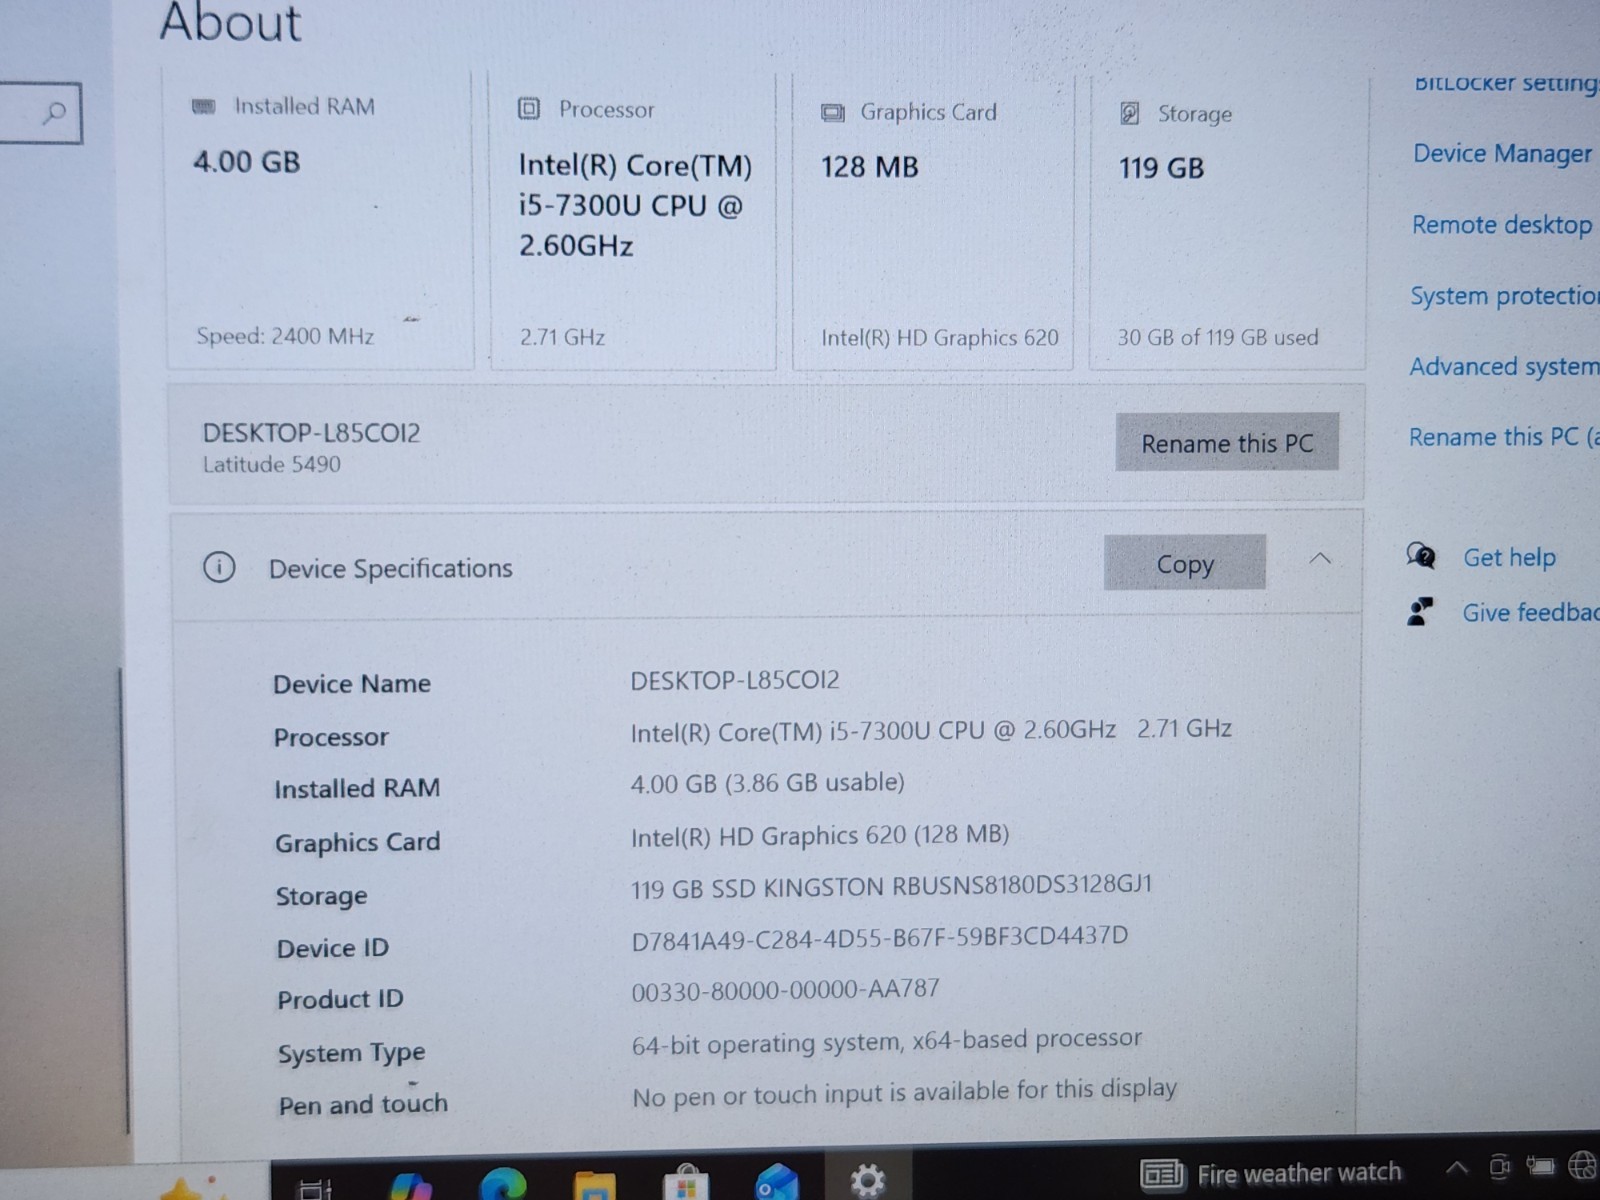Open the Get help link
The width and height of the screenshot is (1600, 1200).
coord(1509,557)
